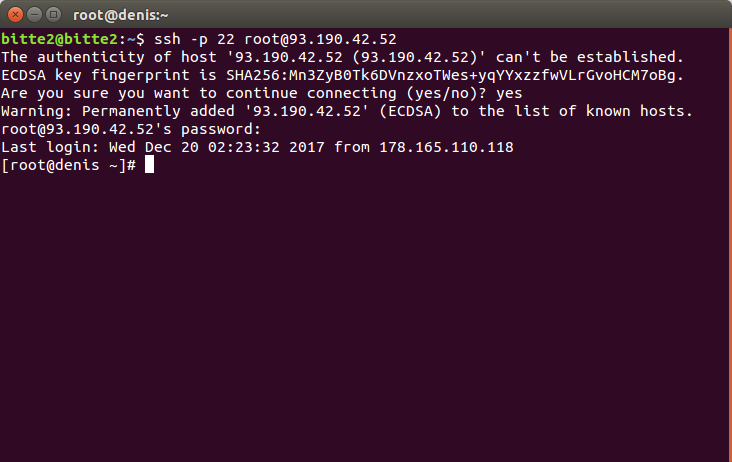Screen dimensions: 732x462
Task: Place focus at the terminal cursor block
Action: pyautogui.click(x=149, y=165)
